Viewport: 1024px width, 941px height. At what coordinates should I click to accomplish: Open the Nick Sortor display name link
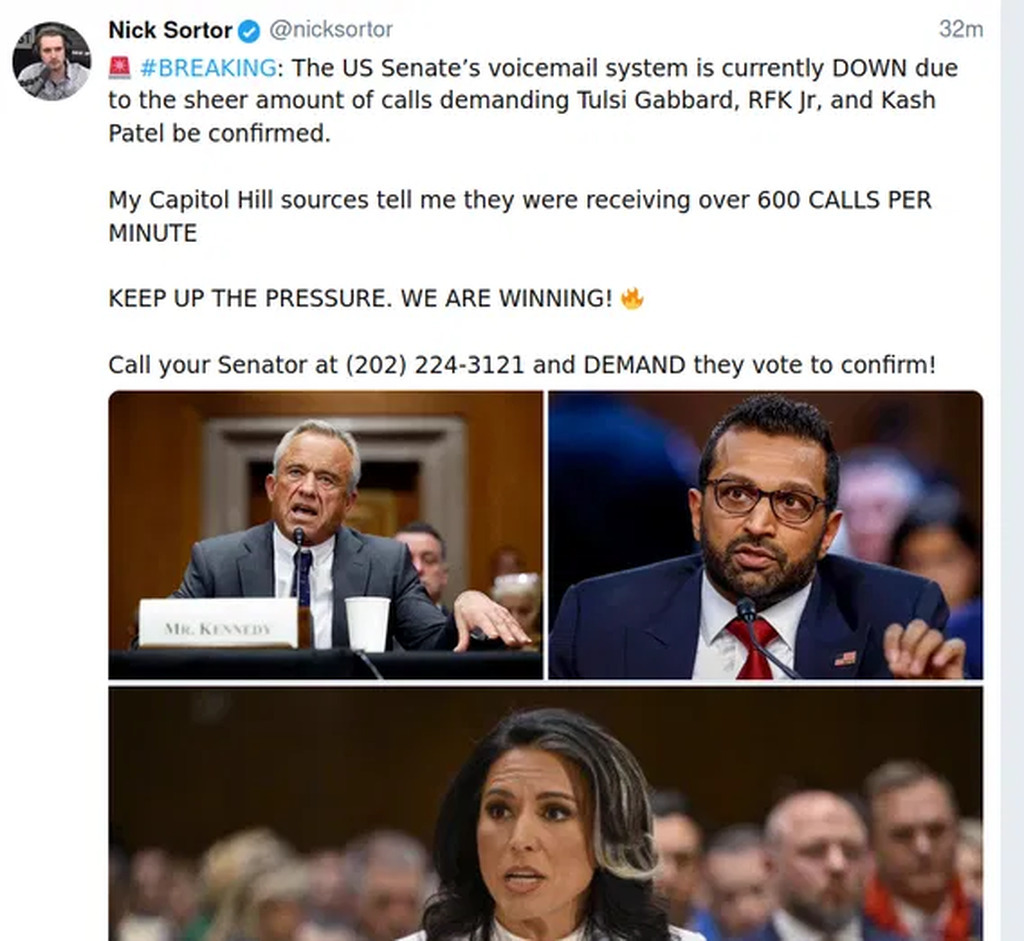click(170, 30)
